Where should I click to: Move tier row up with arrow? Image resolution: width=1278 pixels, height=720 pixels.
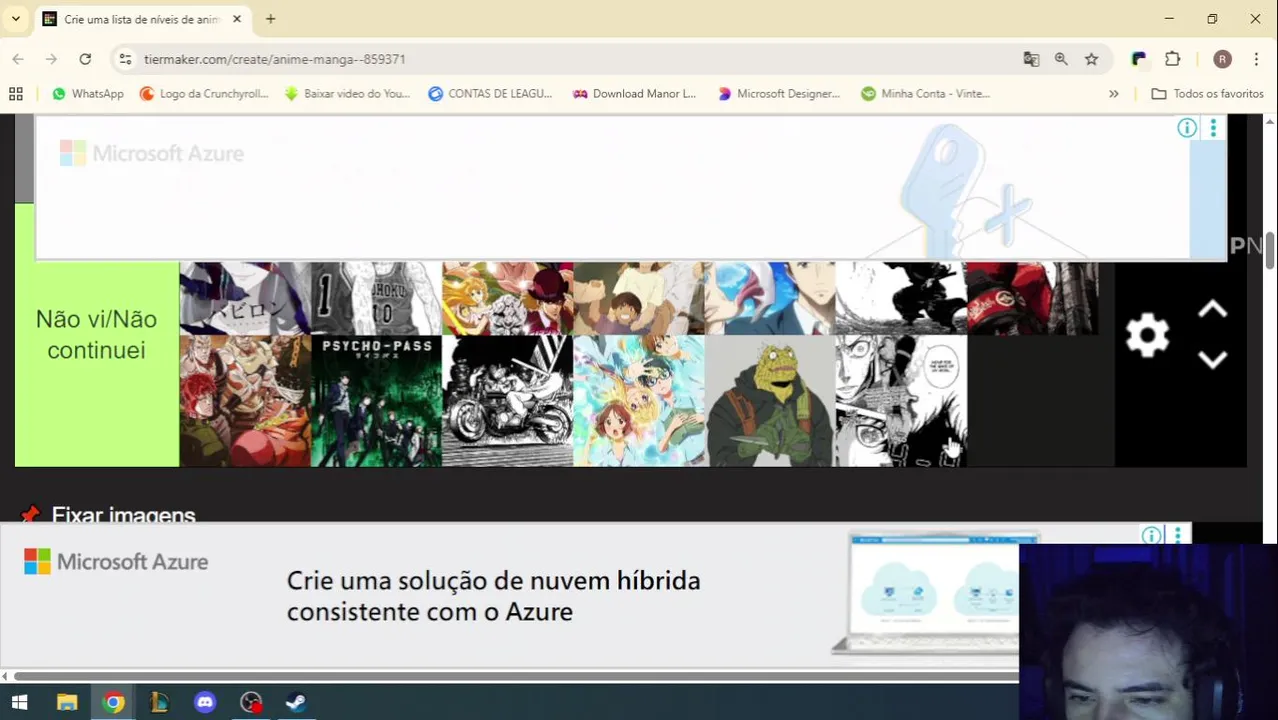pyautogui.click(x=1212, y=310)
